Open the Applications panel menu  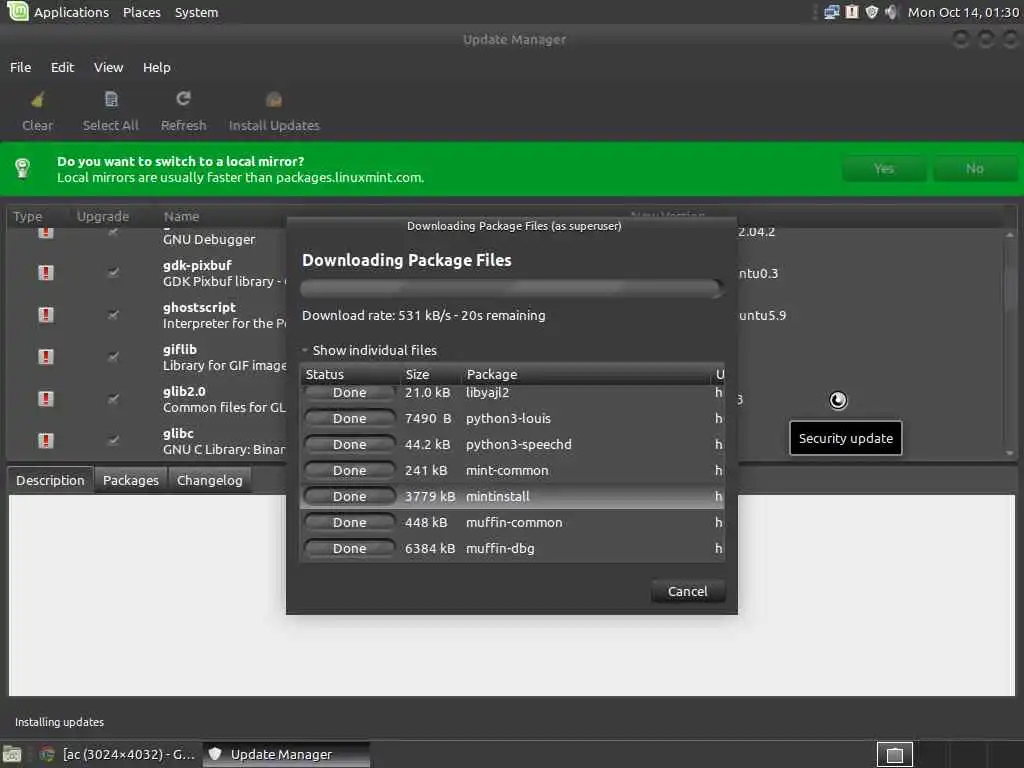click(x=71, y=12)
